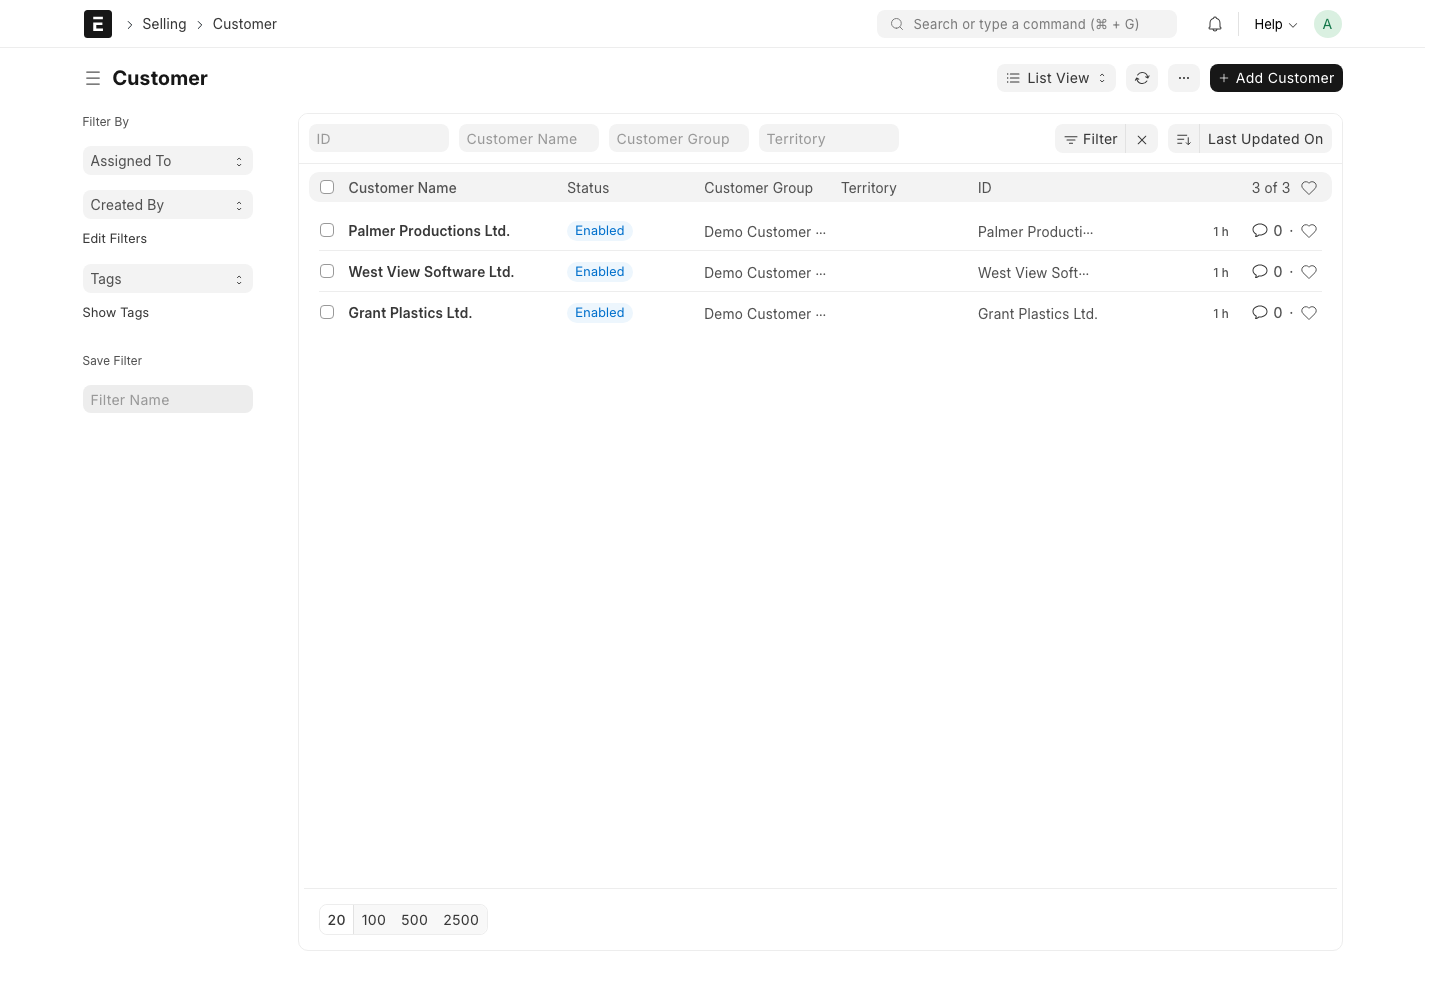Like West View Software Ltd. heart icon
Viewport: 1440px width, 1000px height.
[x=1309, y=272]
